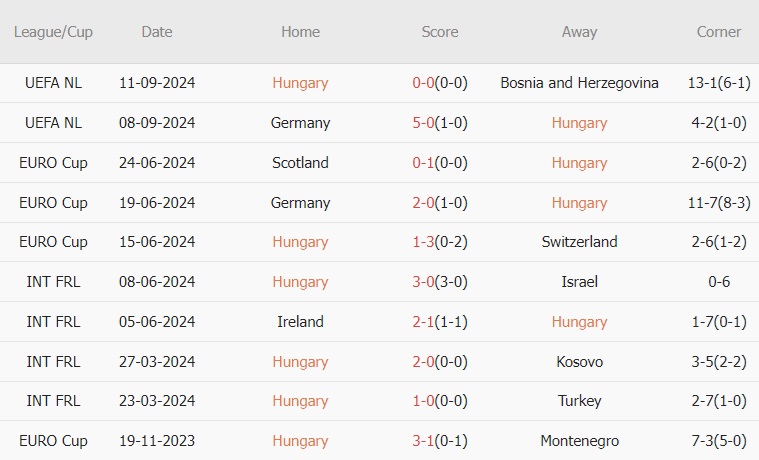Open Bosnia and Herzegovina team link
The image size is (759, 460).
tap(579, 83)
